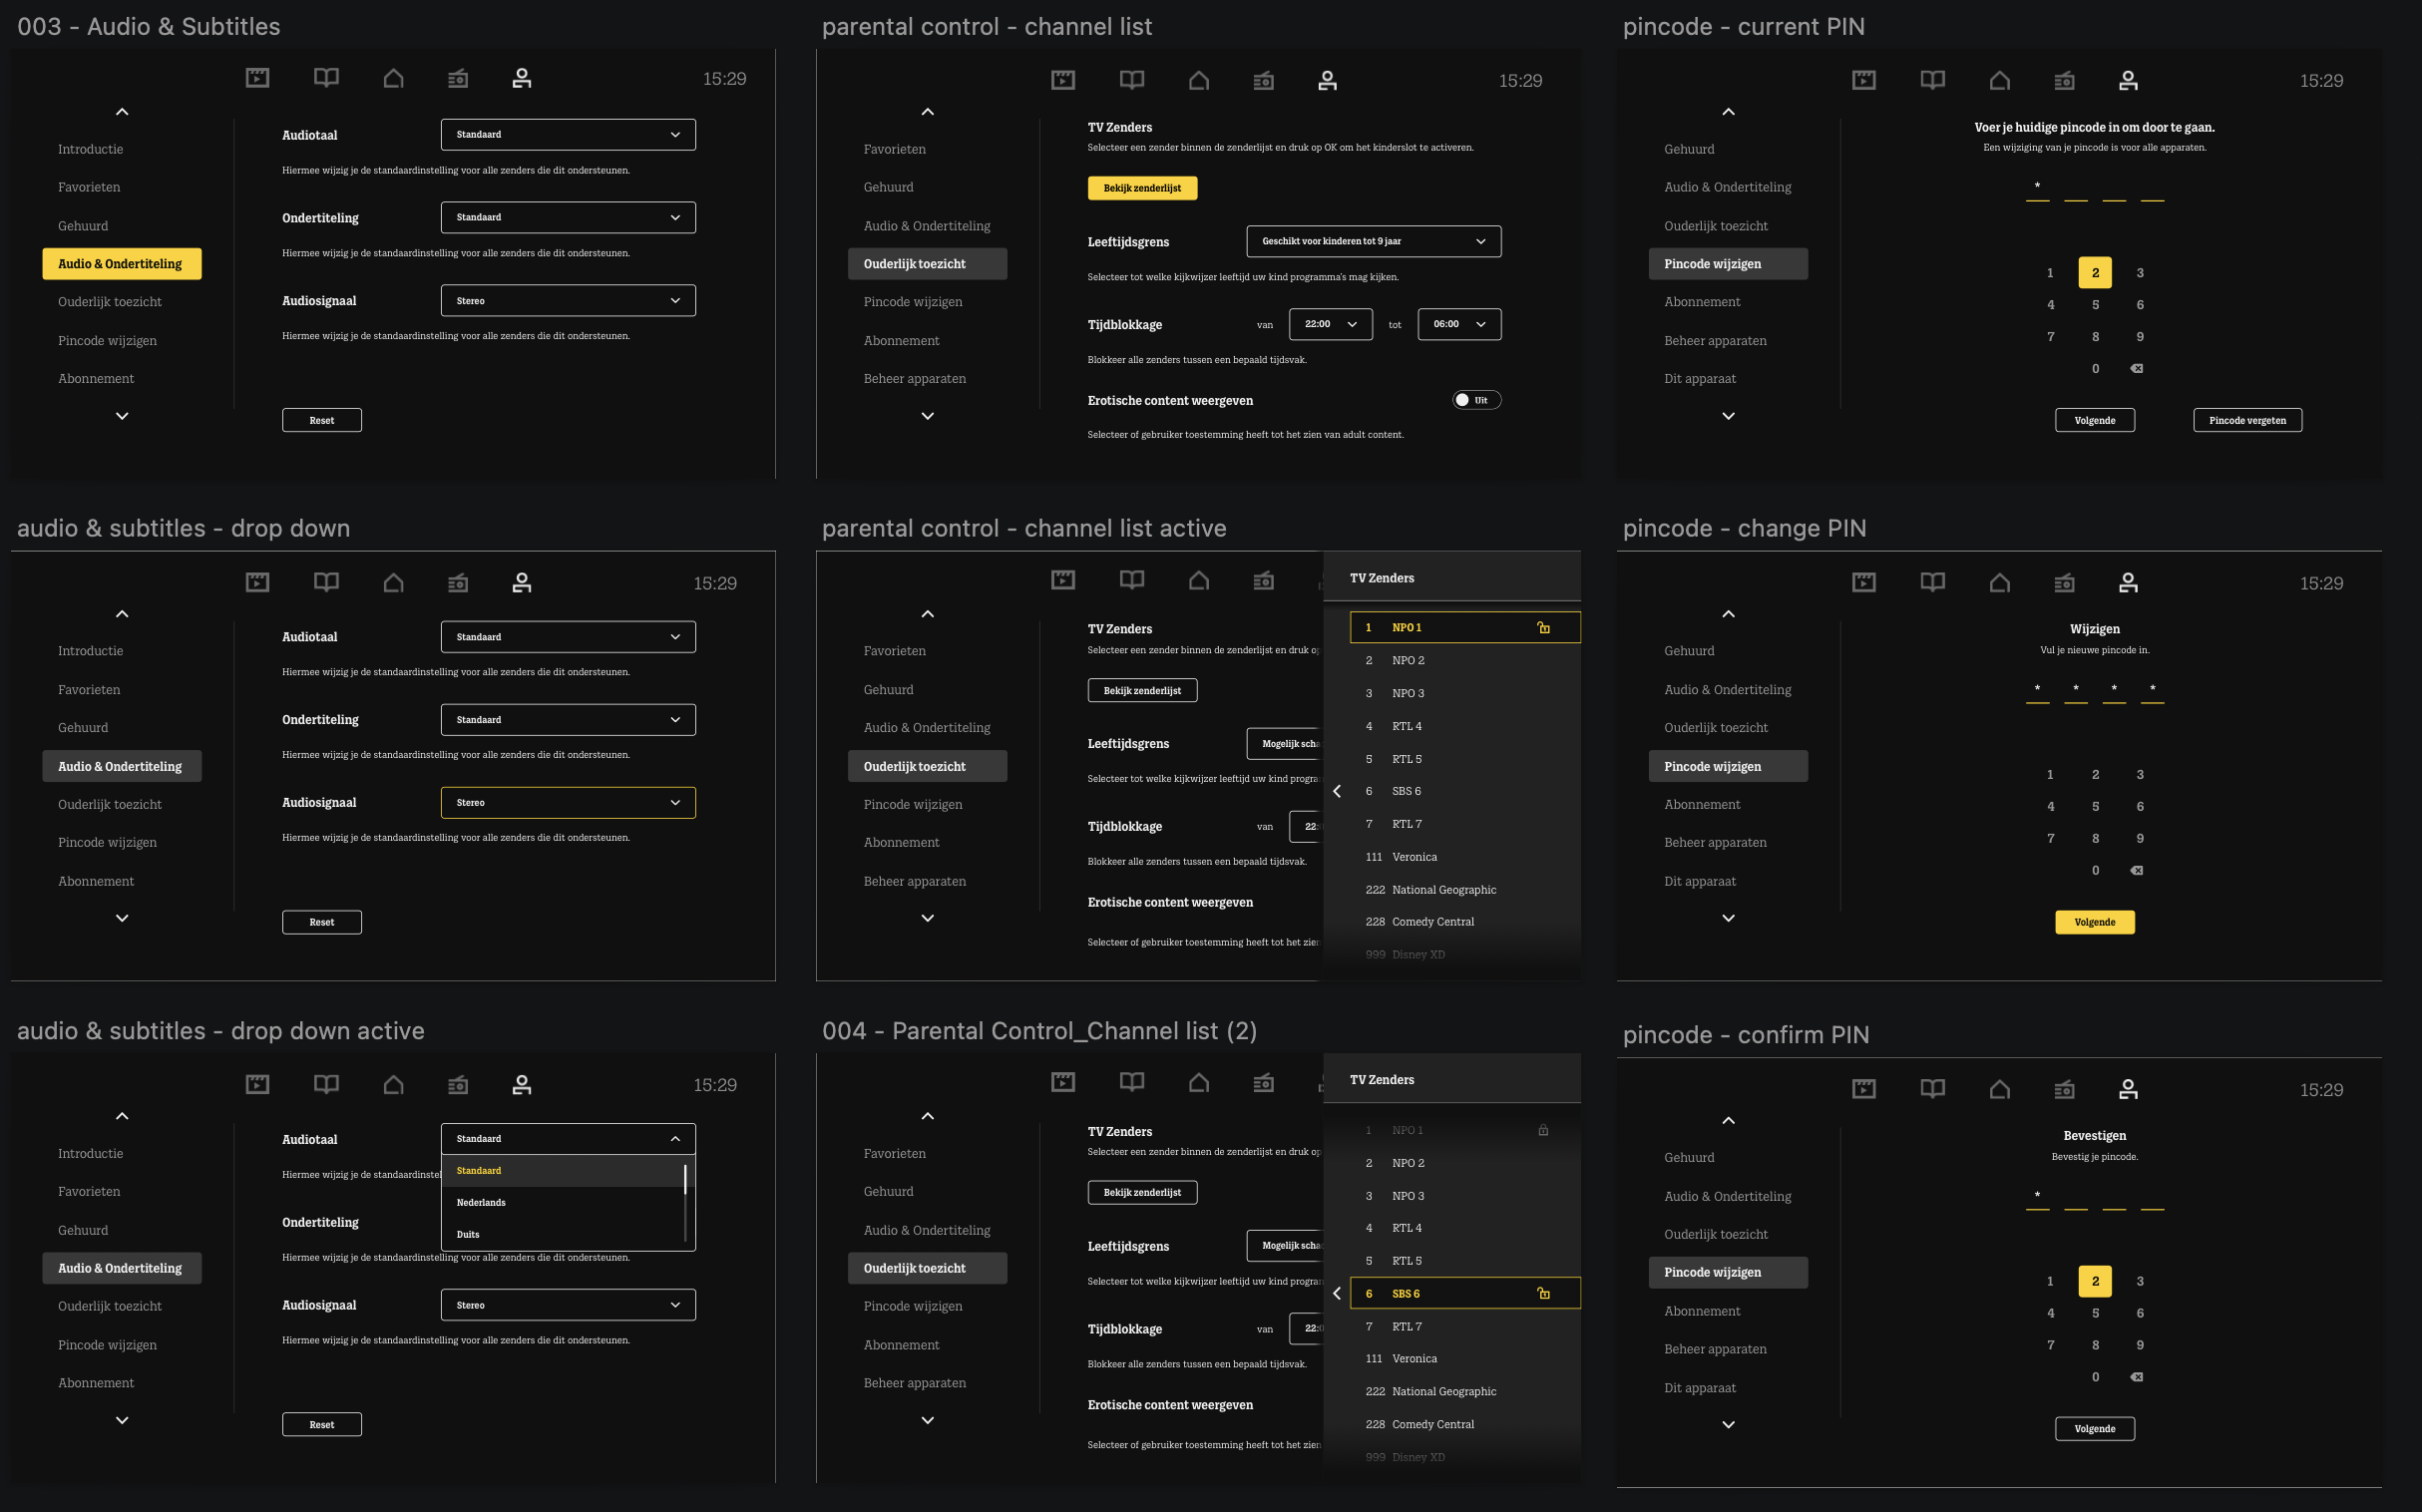Open the yellow-outlined Stereo dropdown
Screen dimensions: 2422x1512
pyautogui.click(x=567, y=802)
